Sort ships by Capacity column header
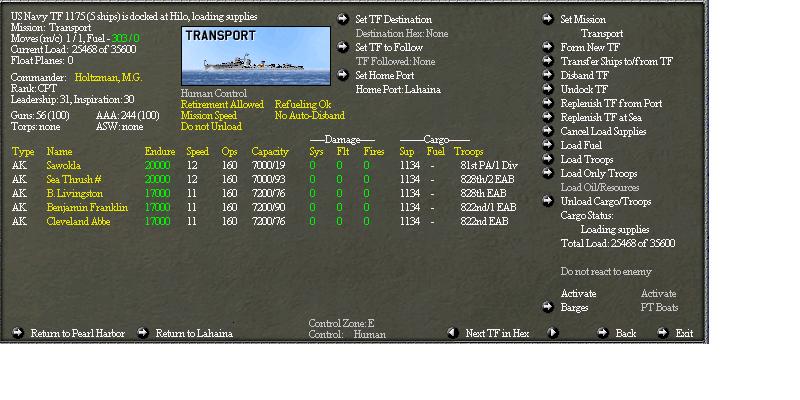The width and height of the screenshot is (800, 400). 270,152
